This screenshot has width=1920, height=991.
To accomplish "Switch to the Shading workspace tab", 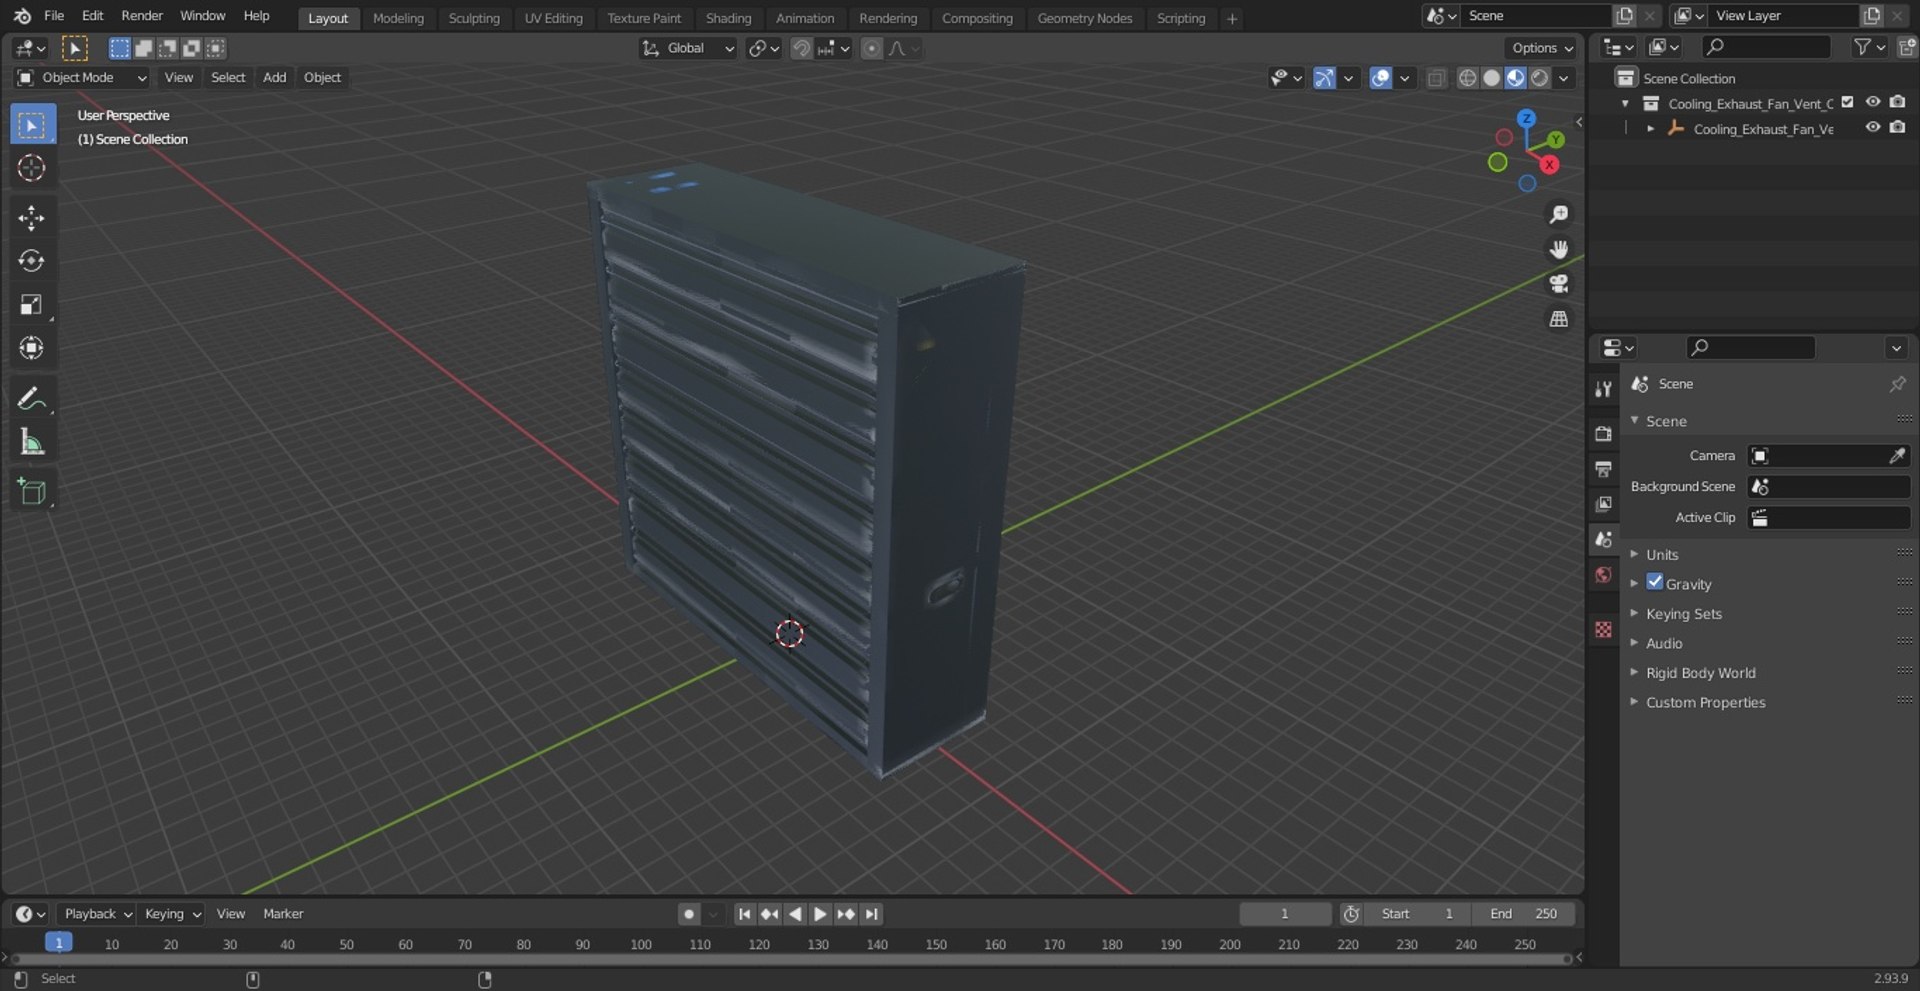I will tap(728, 18).
